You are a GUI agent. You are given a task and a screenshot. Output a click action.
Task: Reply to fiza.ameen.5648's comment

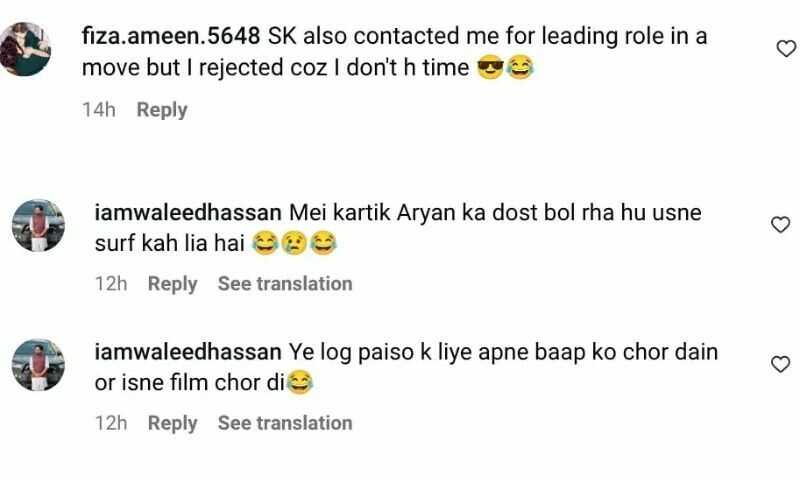click(162, 110)
